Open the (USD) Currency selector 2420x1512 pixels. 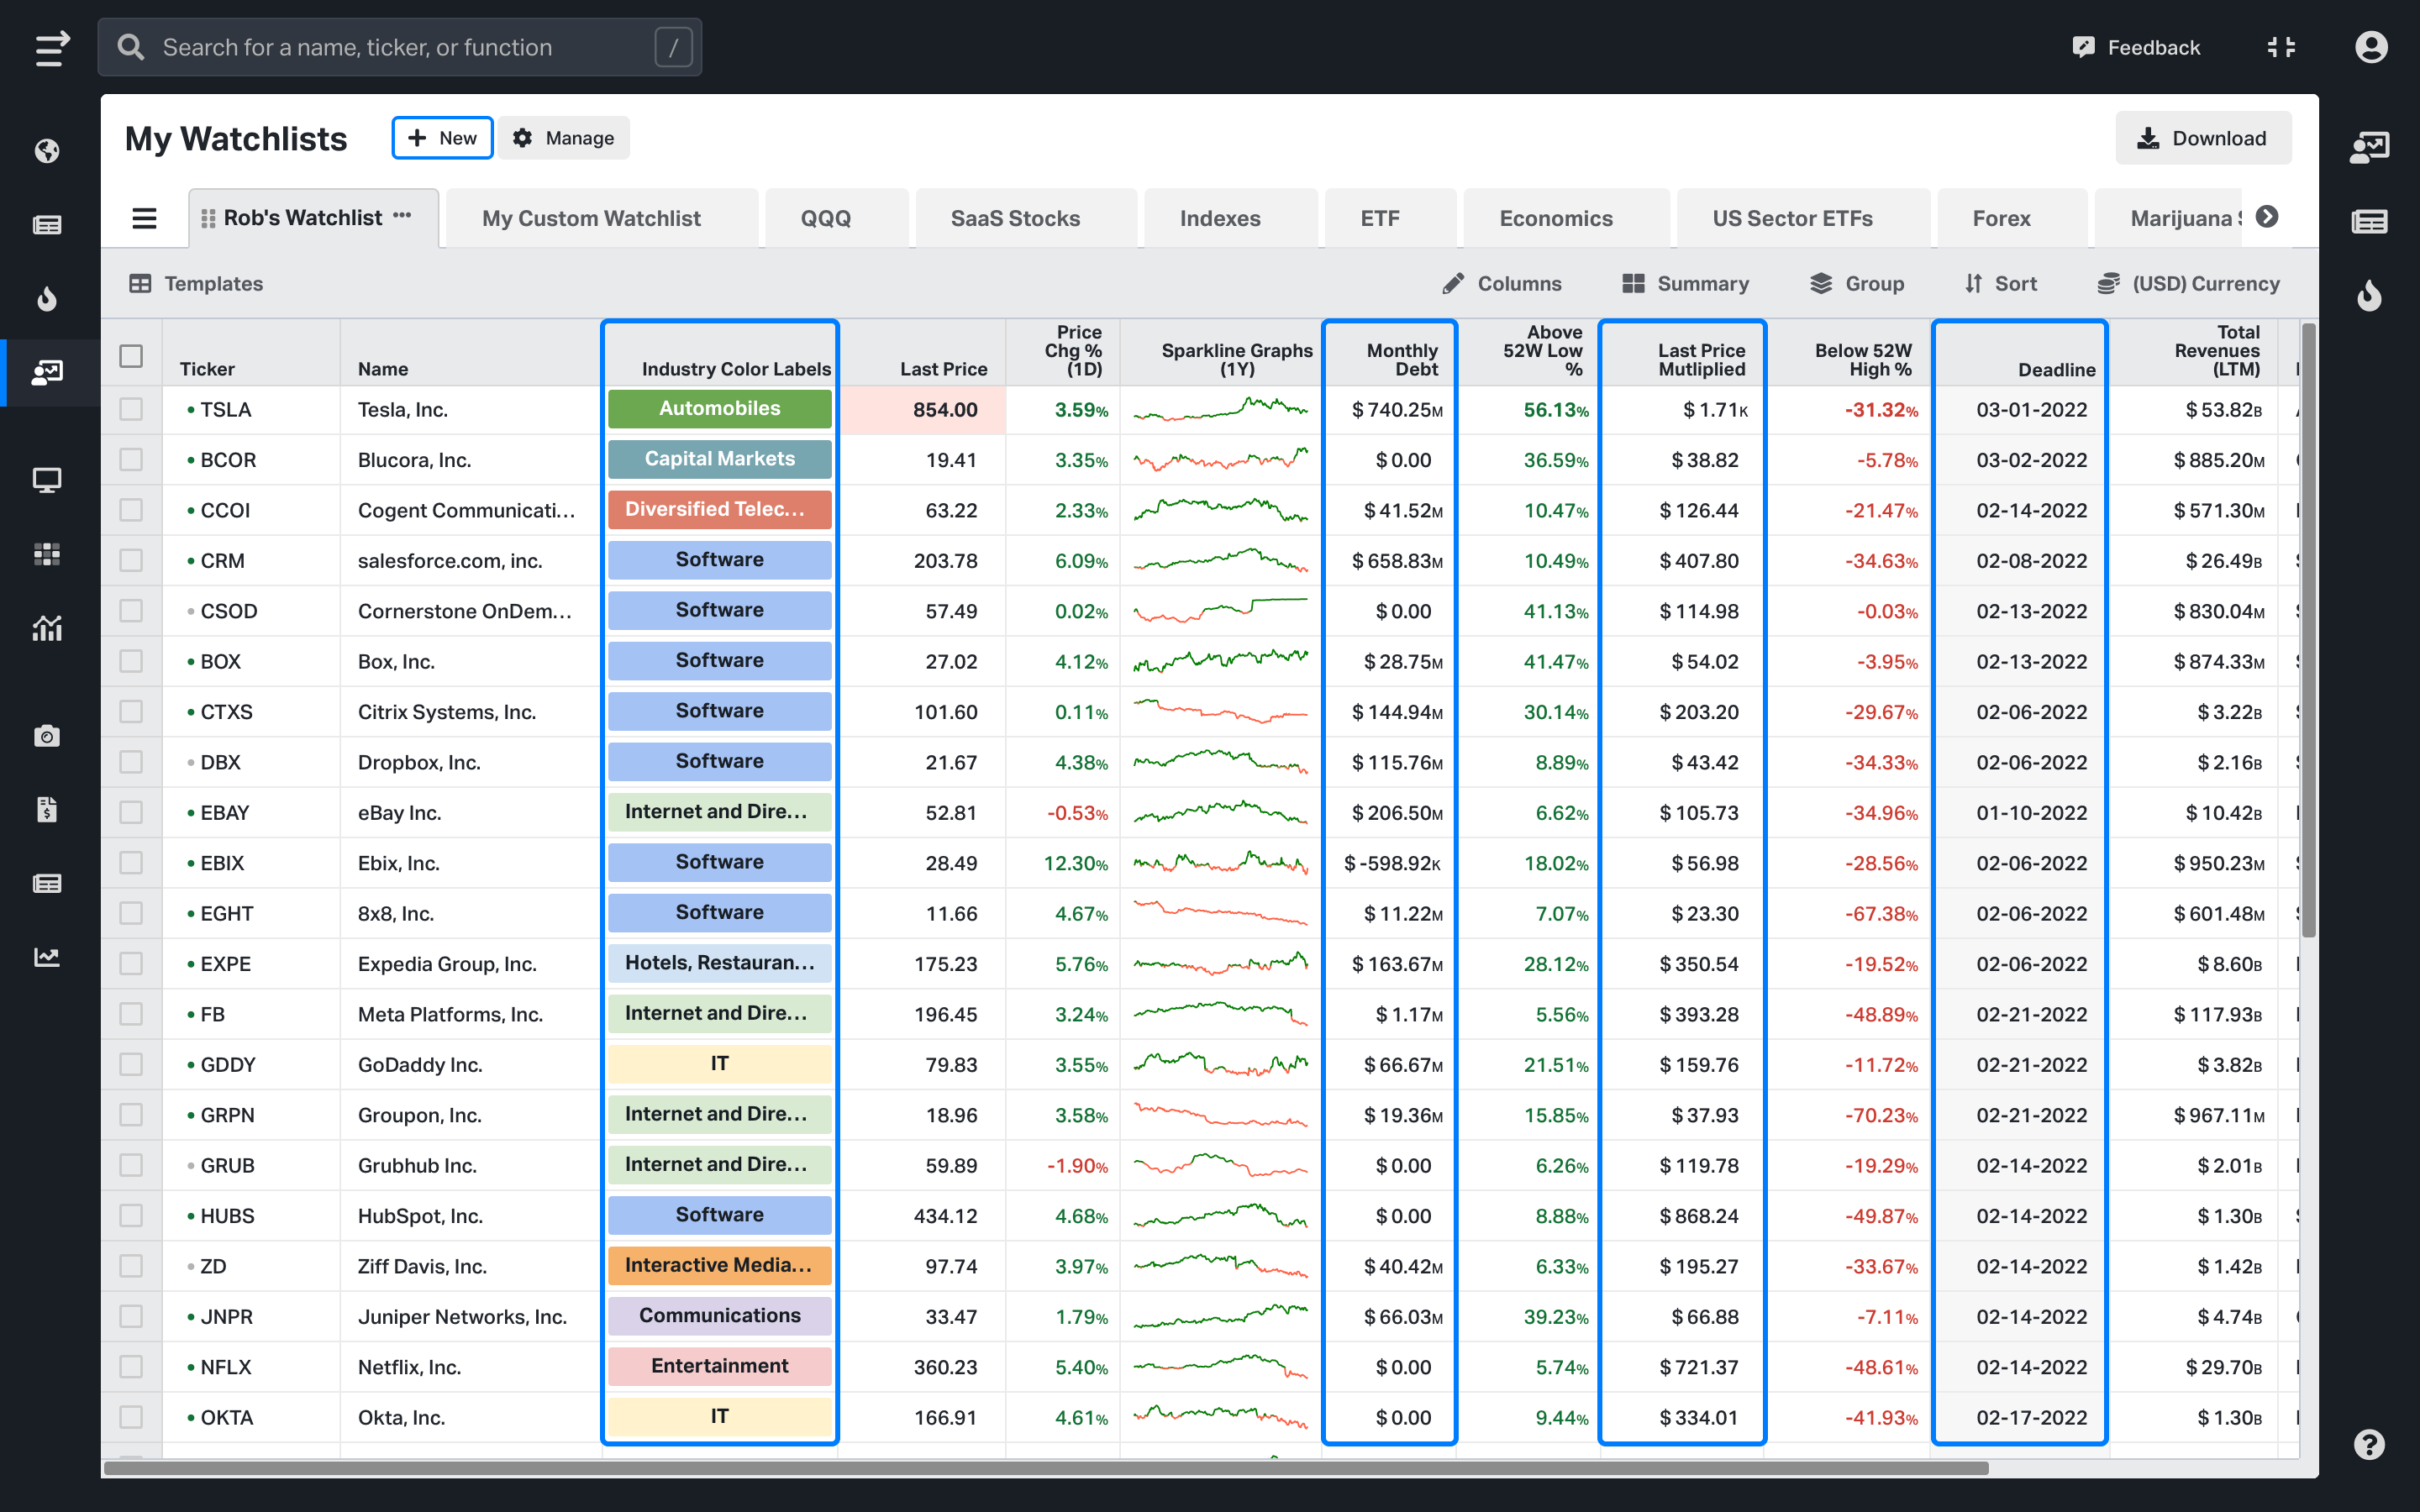2189,284
